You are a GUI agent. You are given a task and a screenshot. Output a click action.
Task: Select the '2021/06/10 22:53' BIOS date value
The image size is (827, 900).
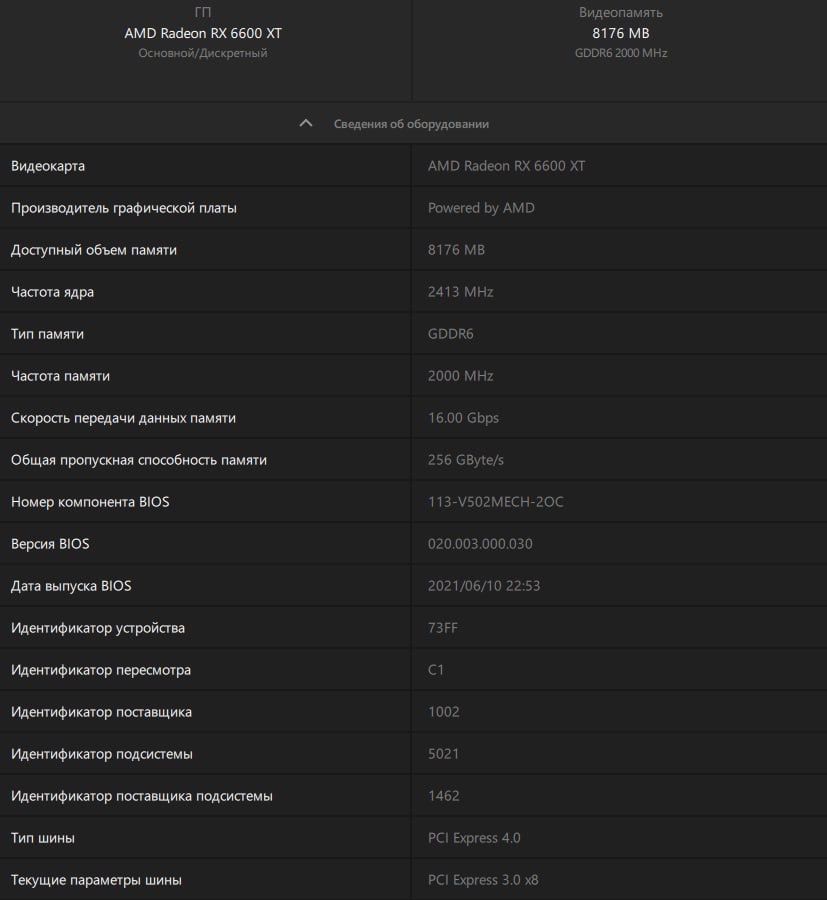[x=484, y=586]
